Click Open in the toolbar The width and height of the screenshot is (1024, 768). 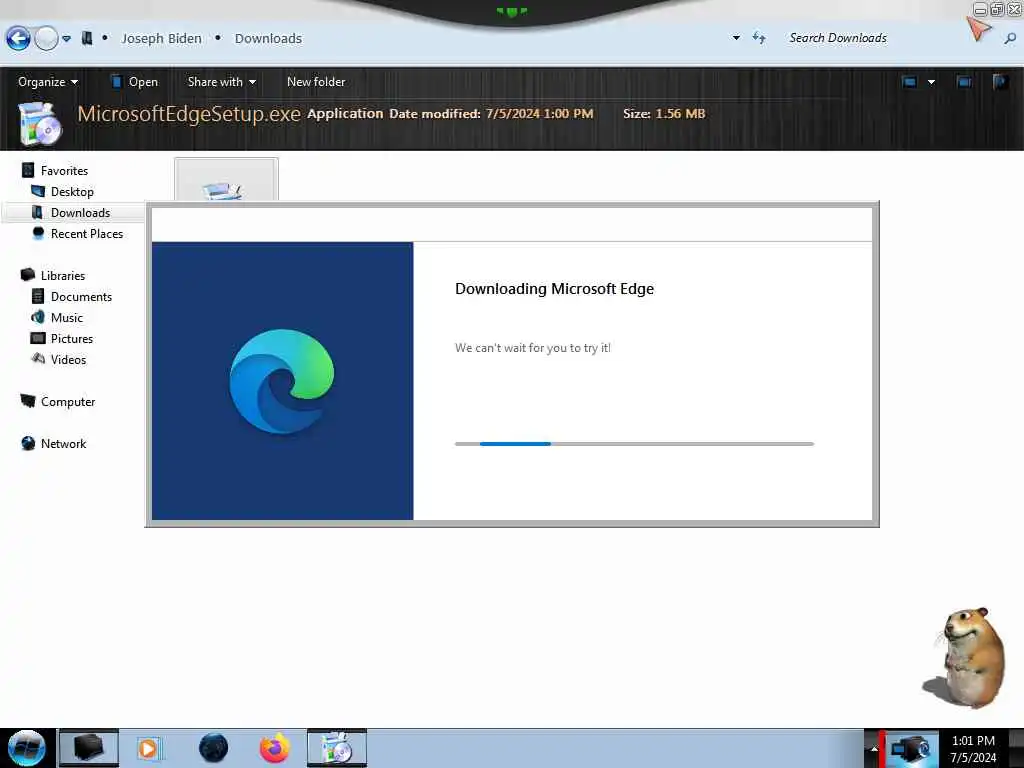click(135, 82)
